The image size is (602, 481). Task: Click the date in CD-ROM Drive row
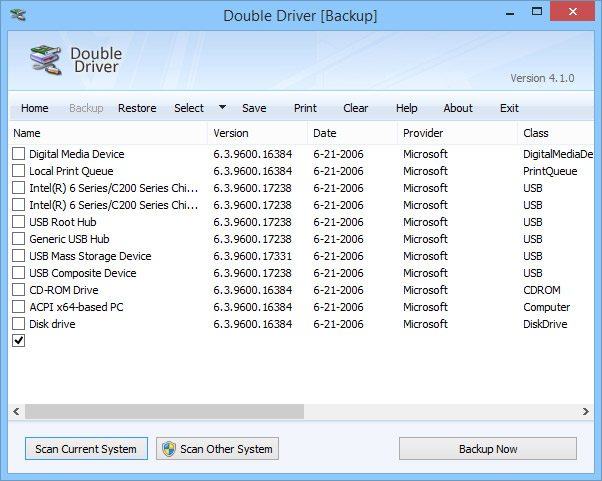coord(338,290)
